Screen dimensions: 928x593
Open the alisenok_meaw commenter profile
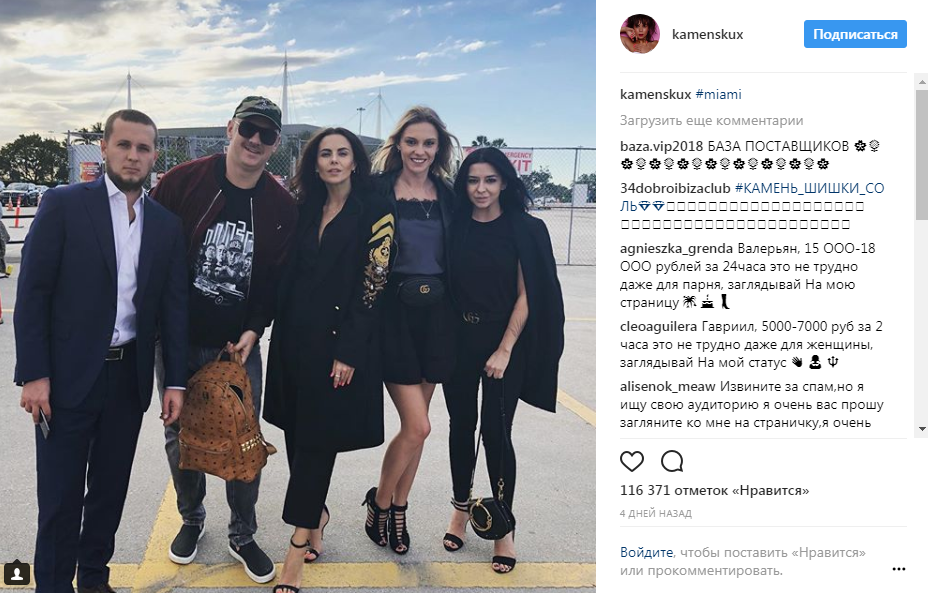668,387
